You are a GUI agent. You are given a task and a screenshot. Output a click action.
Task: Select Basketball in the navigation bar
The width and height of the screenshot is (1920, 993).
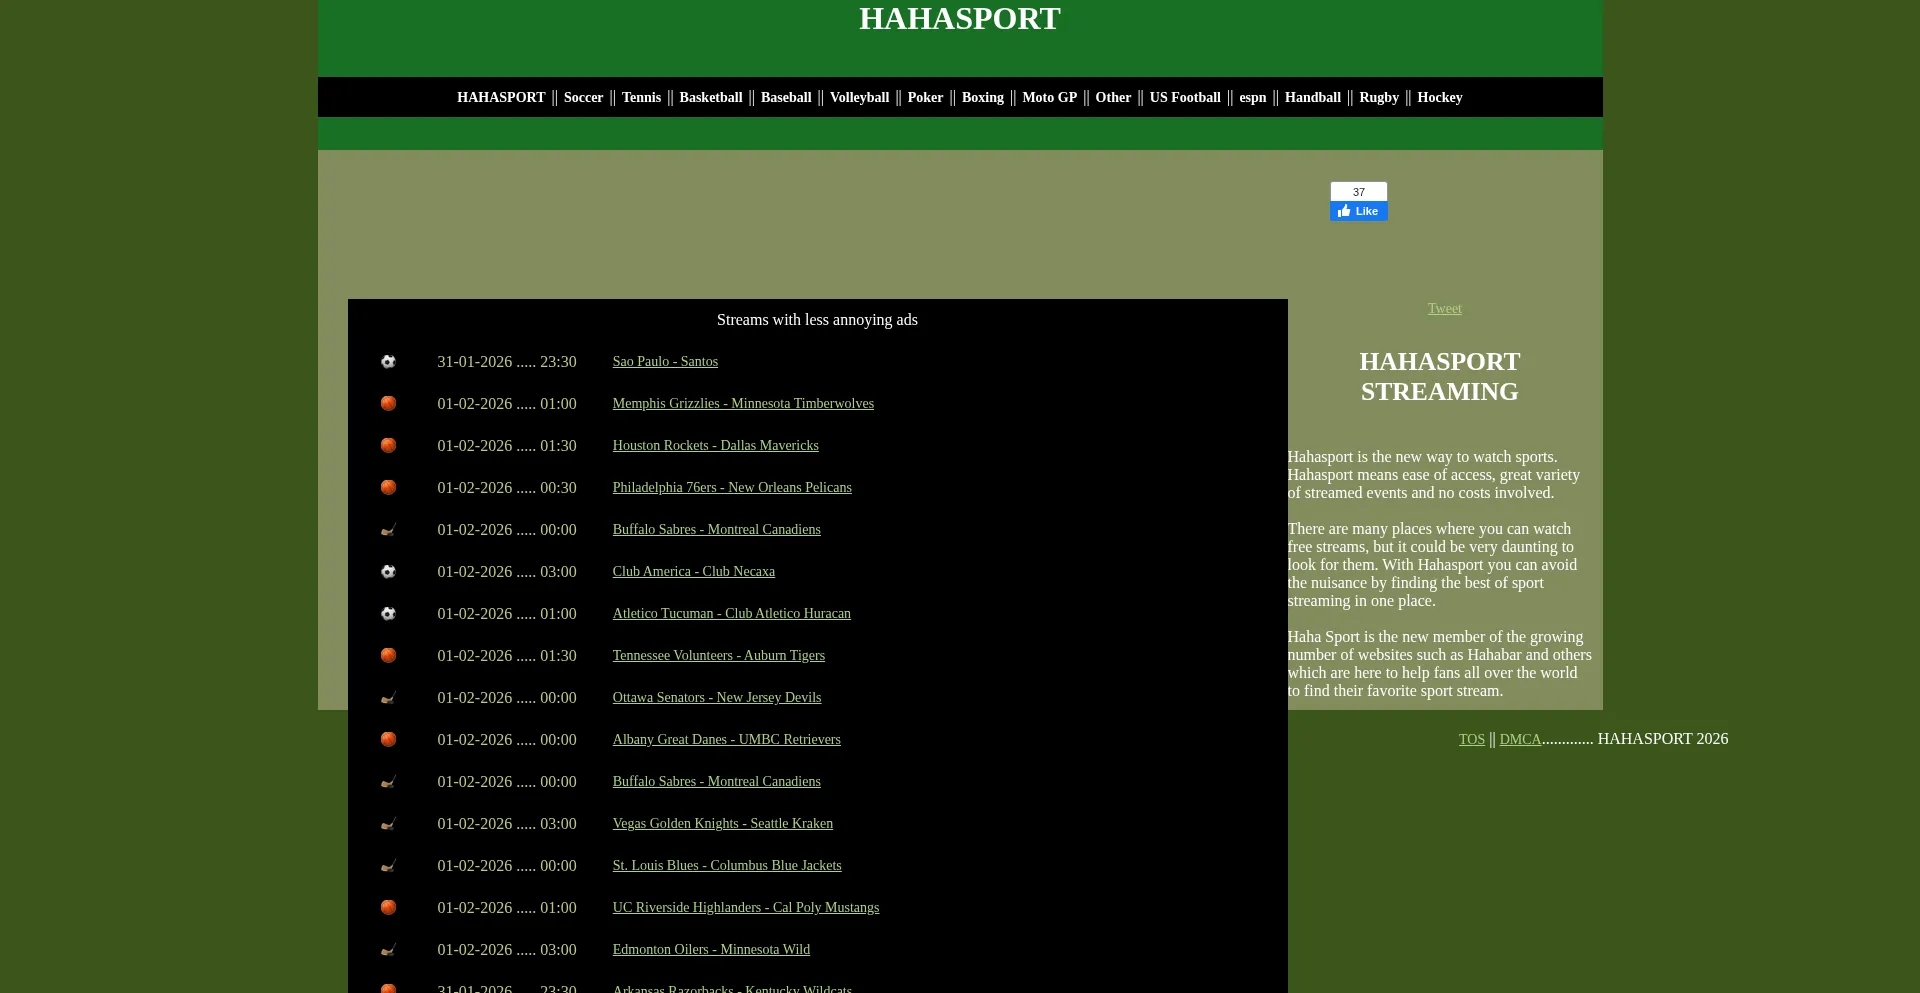click(x=711, y=97)
